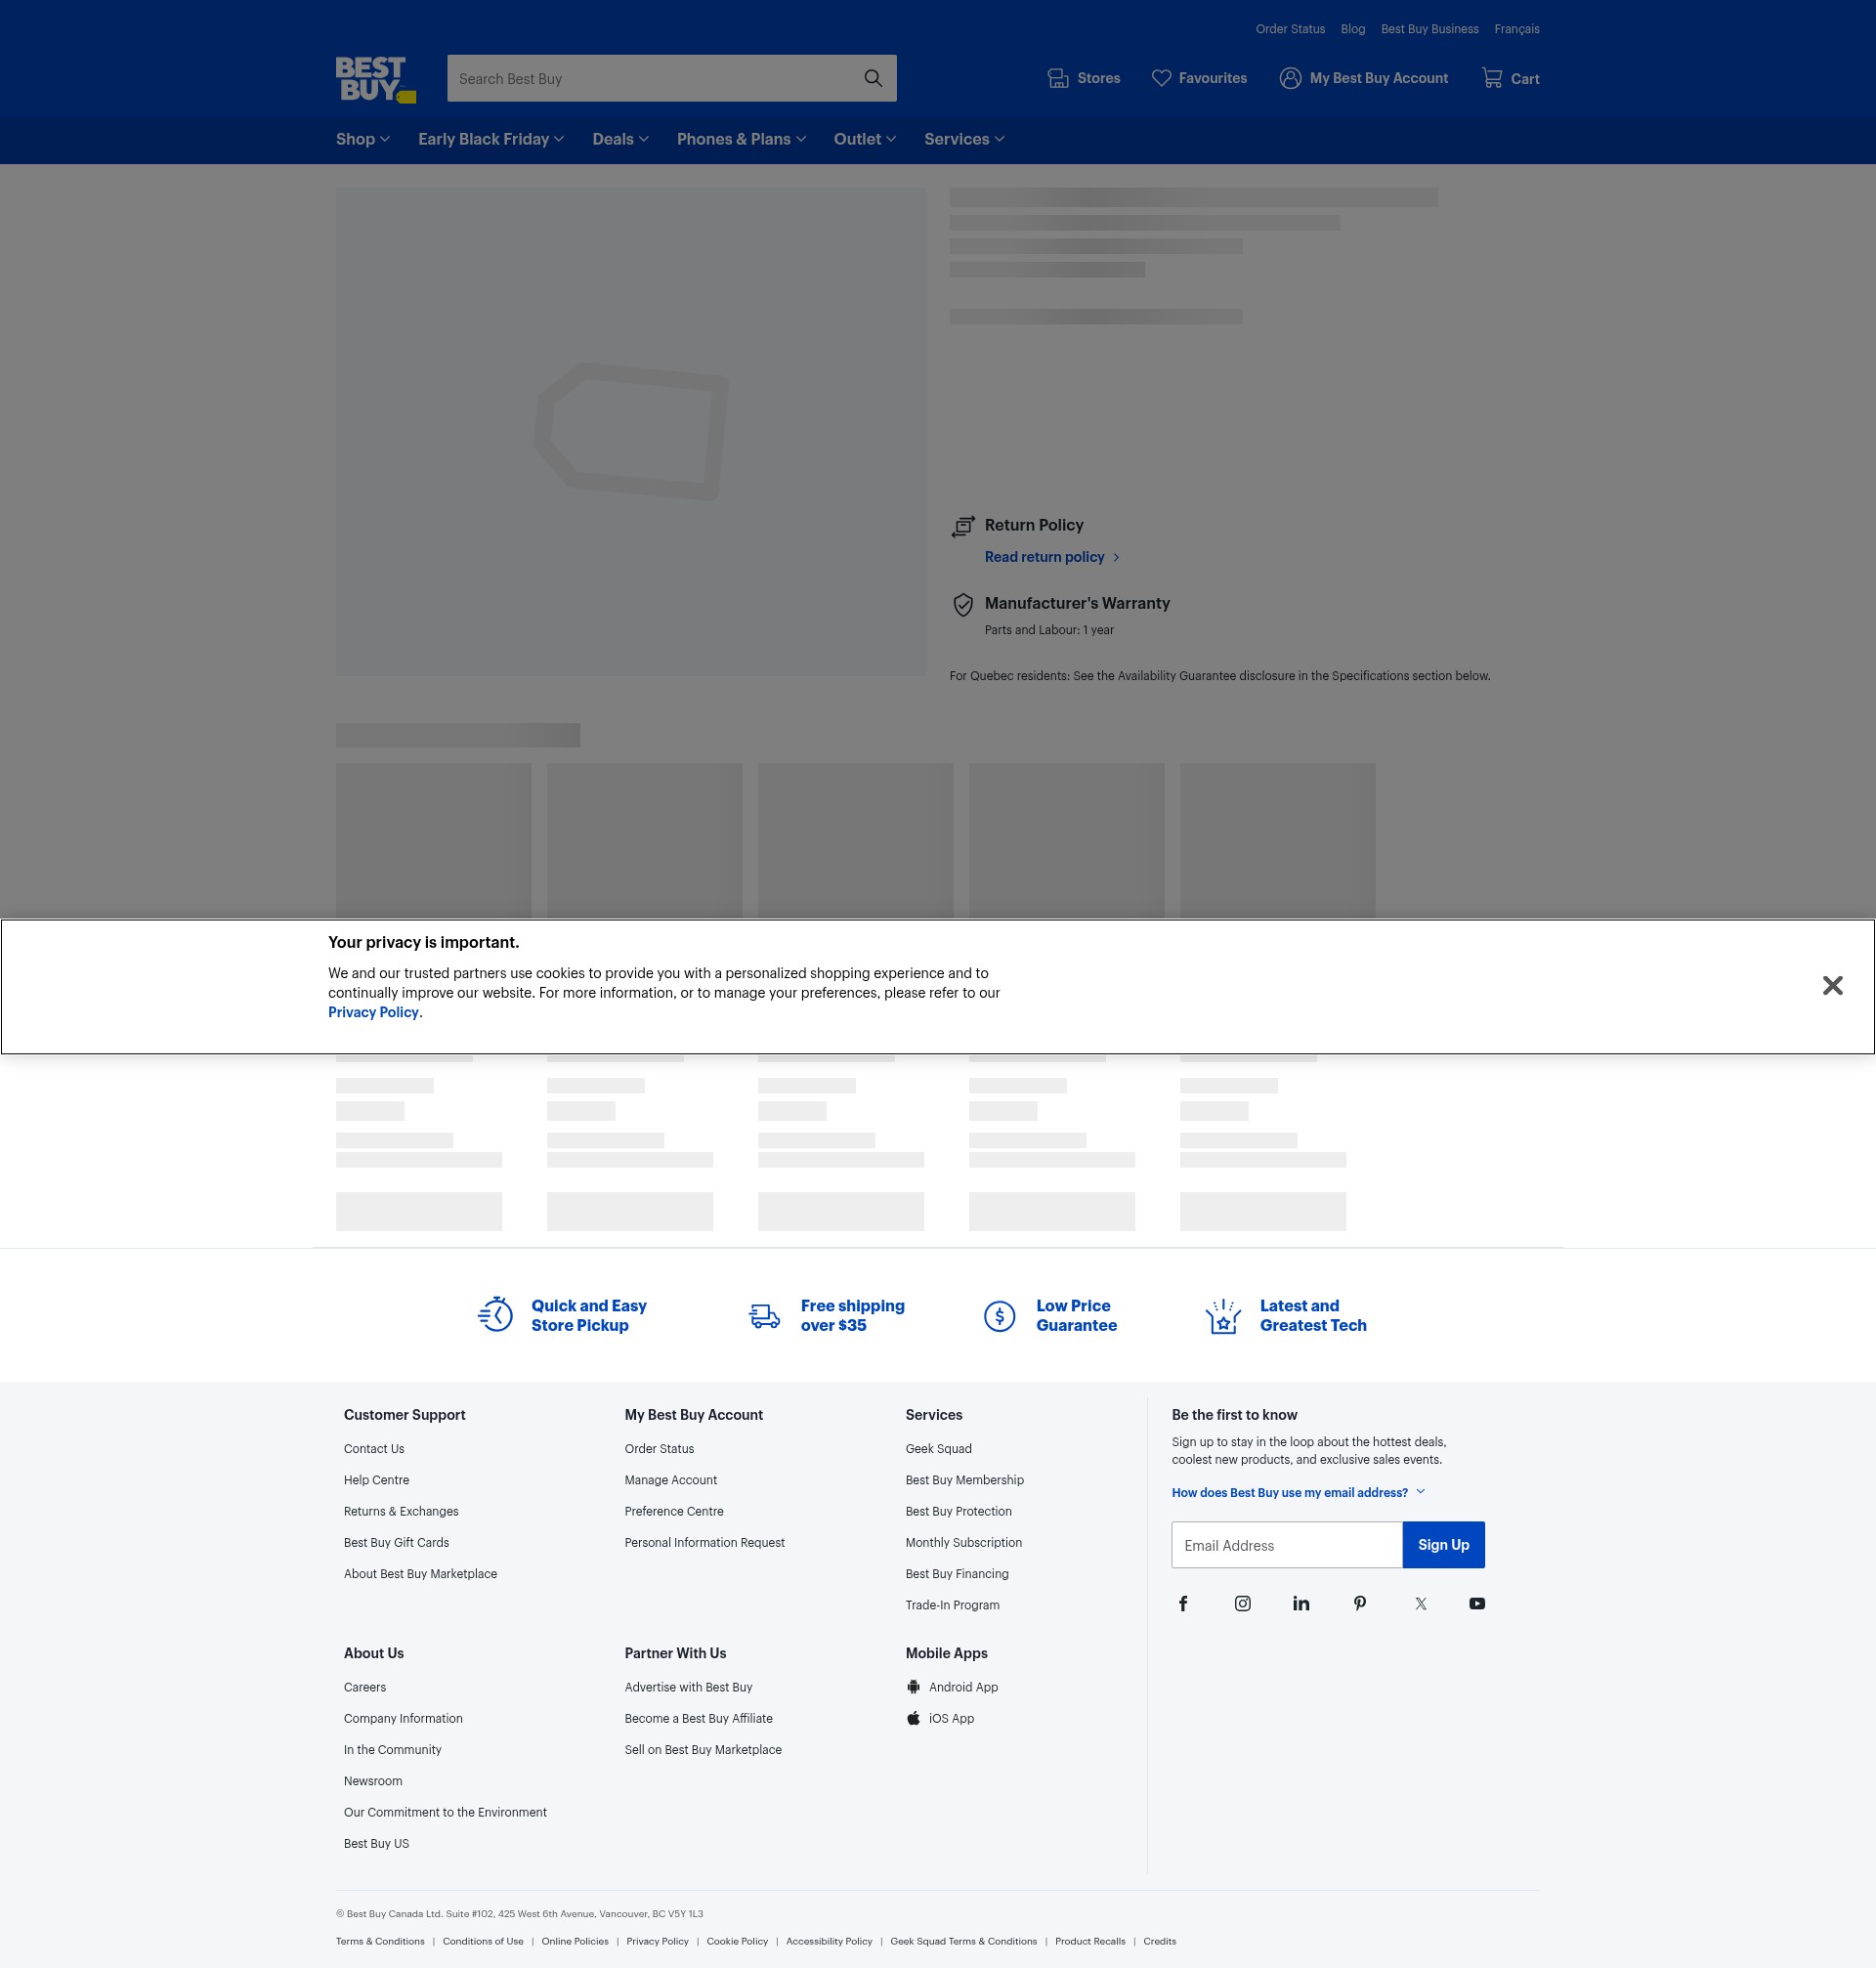The width and height of the screenshot is (1876, 1968).
Task: Click the Free shipping truck icon
Action: click(765, 1316)
